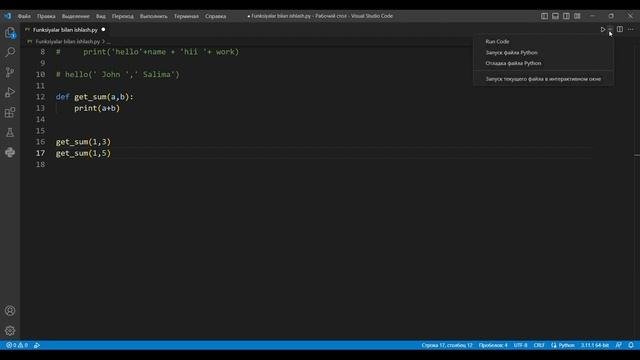Click the commented print('hello'+name line
The height and width of the screenshot is (360, 640).
point(147,52)
